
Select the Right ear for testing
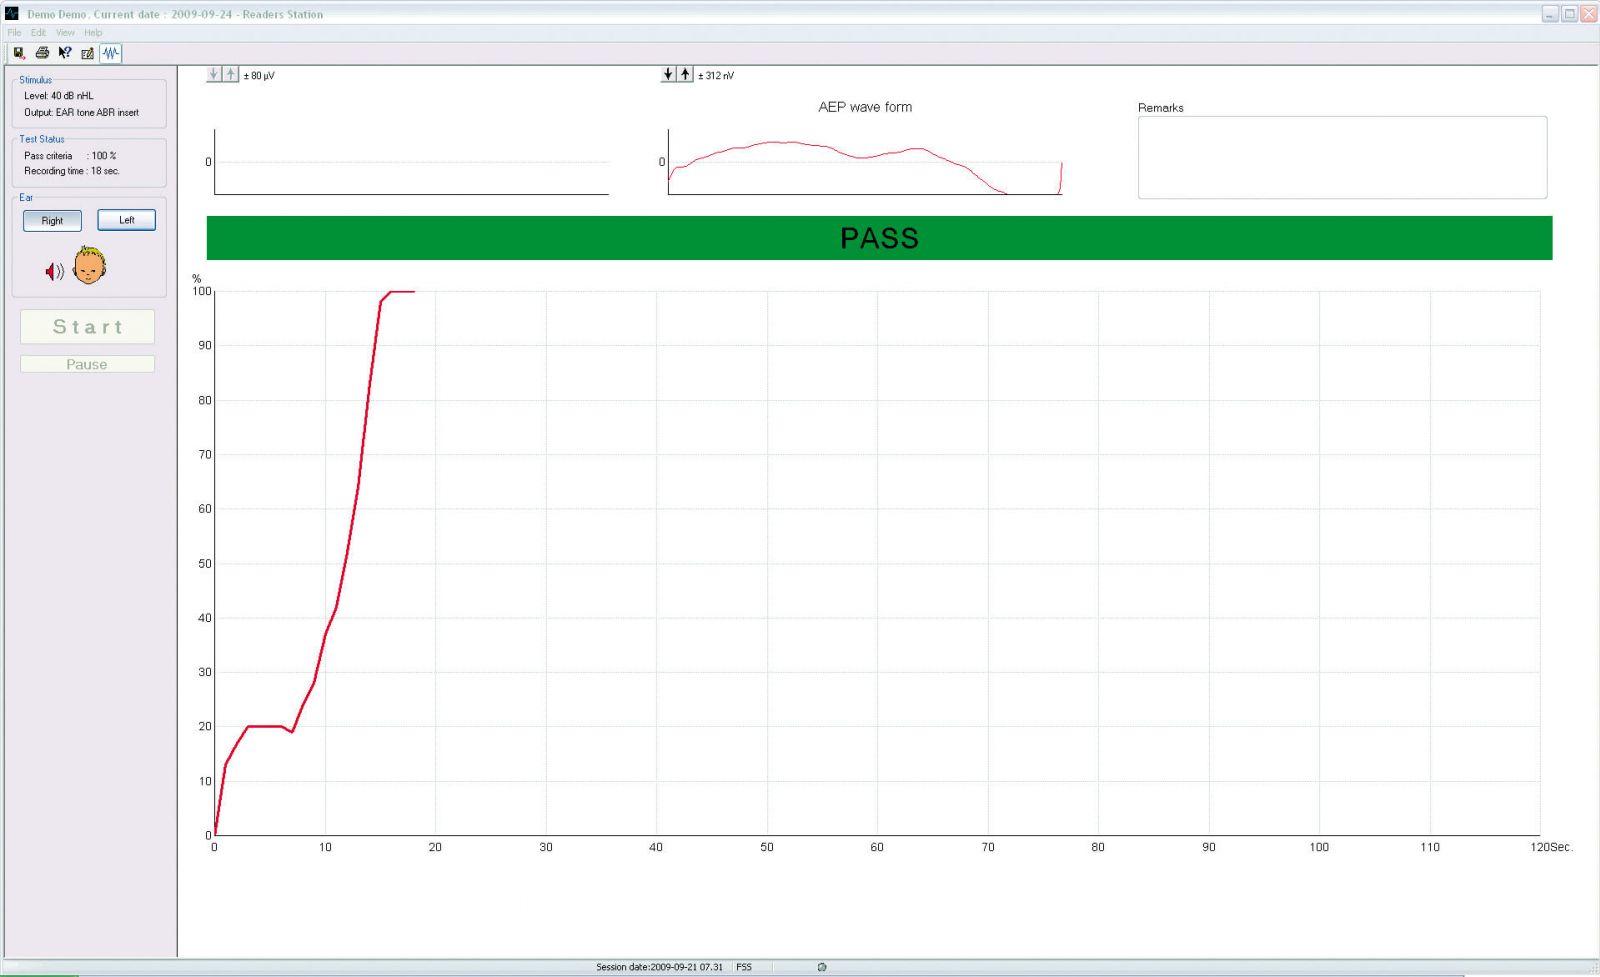pos(52,221)
